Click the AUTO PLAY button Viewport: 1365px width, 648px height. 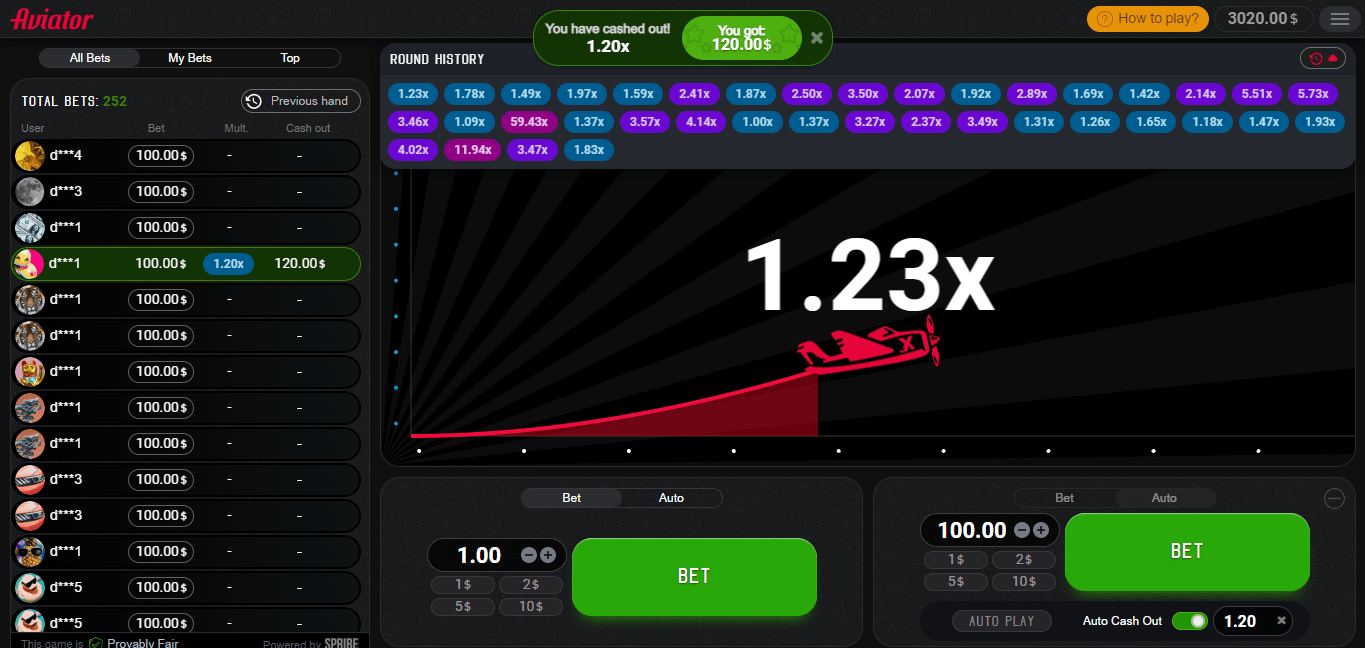point(1002,620)
